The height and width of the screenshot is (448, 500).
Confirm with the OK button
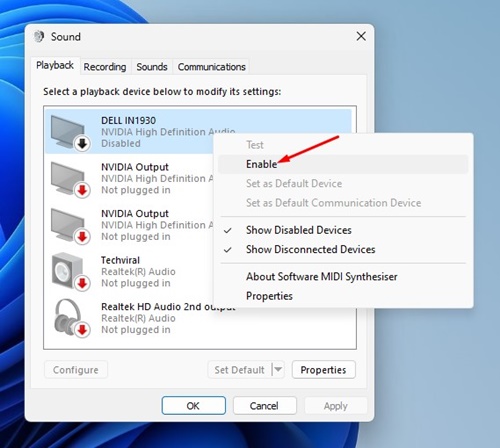[193, 406]
